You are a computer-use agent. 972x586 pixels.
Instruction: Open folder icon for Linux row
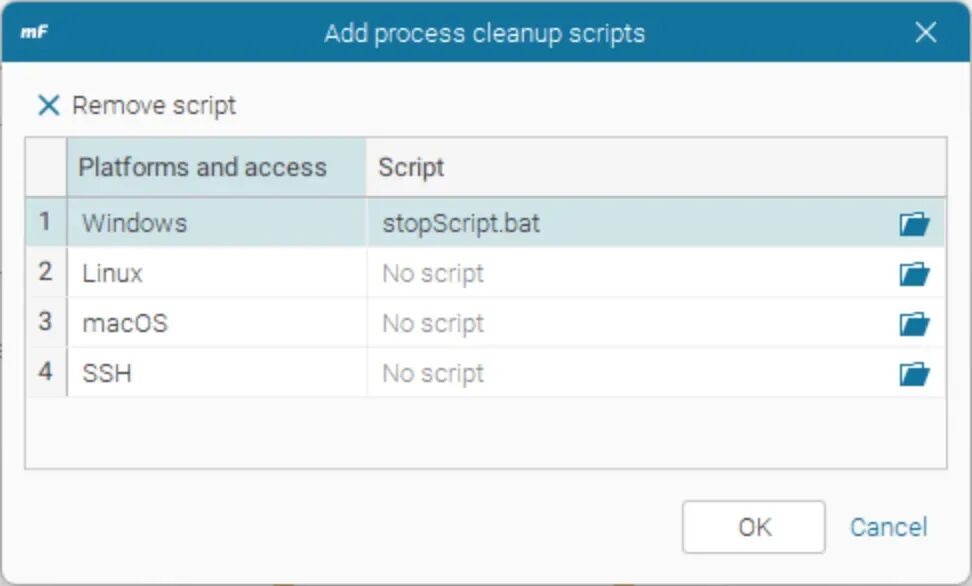pyautogui.click(x=914, y=274)
